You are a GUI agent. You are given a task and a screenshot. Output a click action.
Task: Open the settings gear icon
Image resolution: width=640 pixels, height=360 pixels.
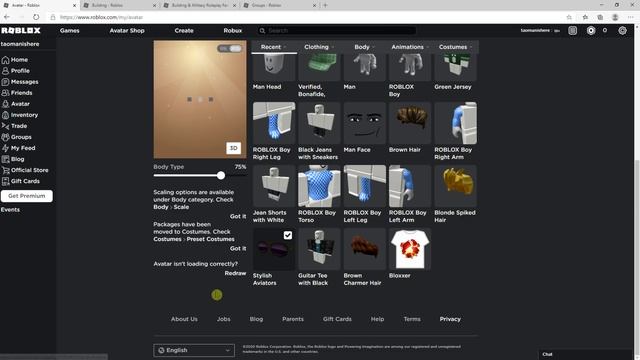622,31
